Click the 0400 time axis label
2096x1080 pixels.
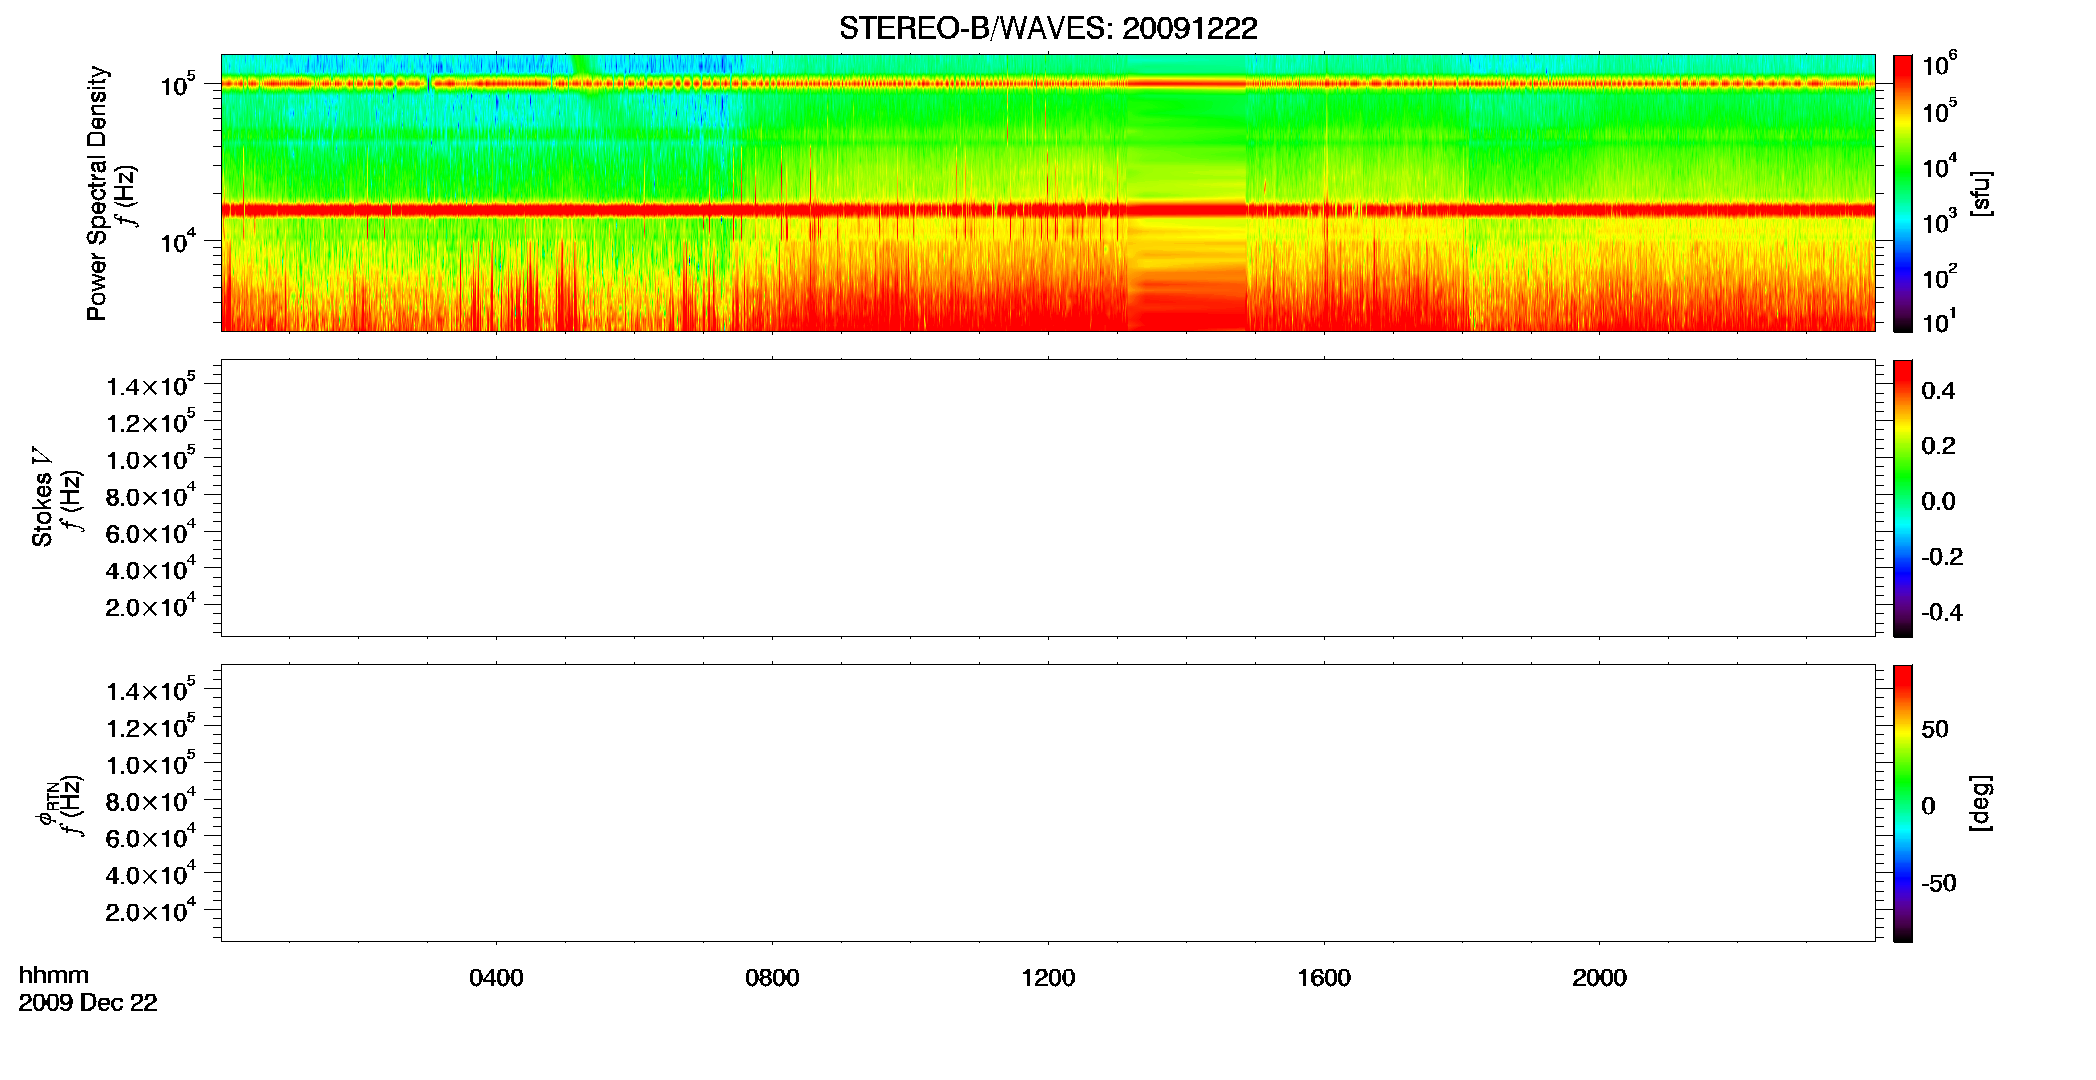coord(496,978)
